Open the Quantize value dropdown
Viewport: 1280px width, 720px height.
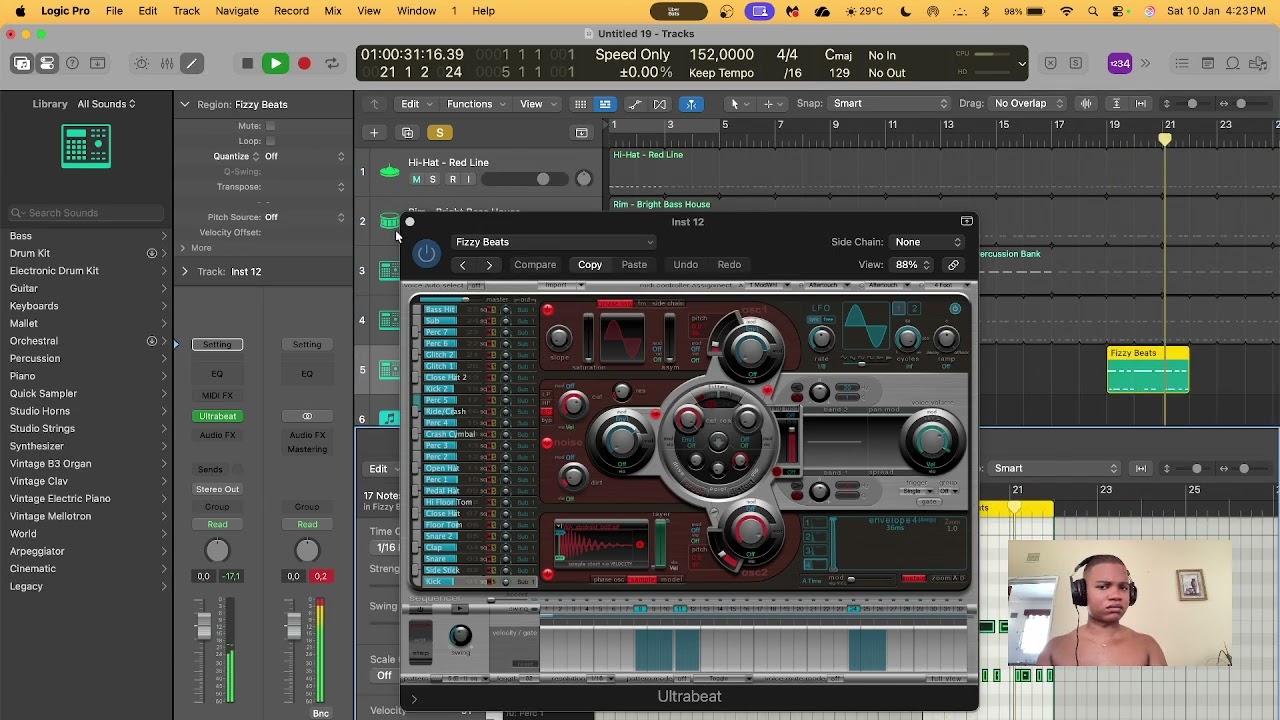(x=304, y=156)
